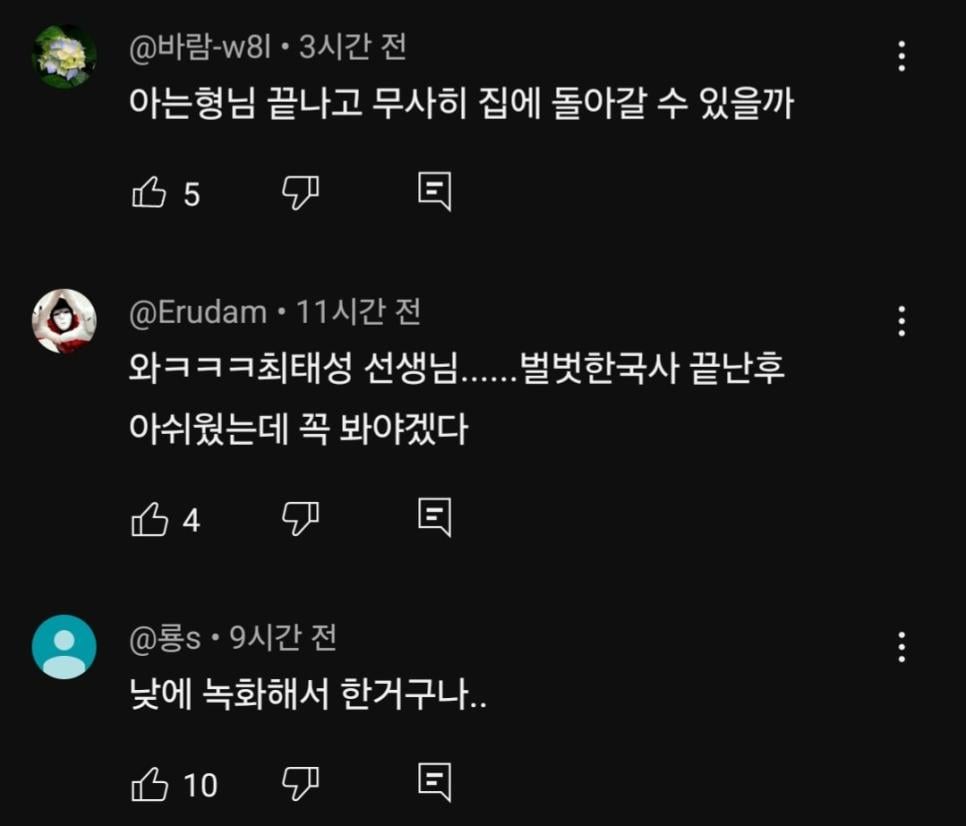Open @바람-w8l profile via flower avatar
Image resolution: width=966 pixels, height=826 pixels.
65,57
